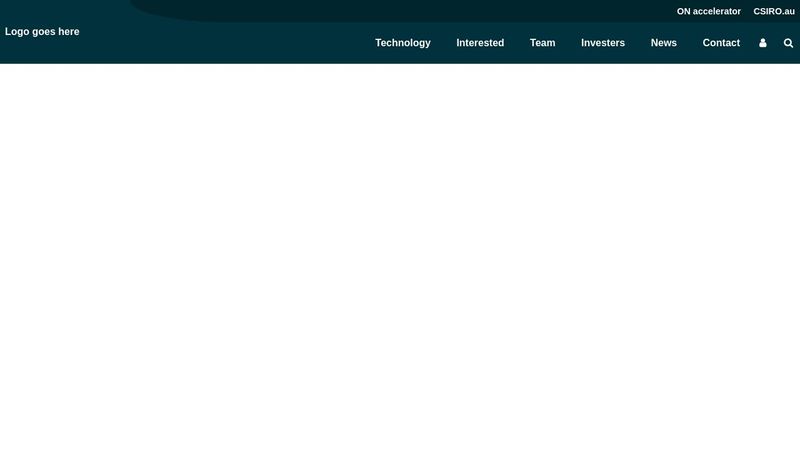Select Team in the navigation bar

[x=542, y=43]
